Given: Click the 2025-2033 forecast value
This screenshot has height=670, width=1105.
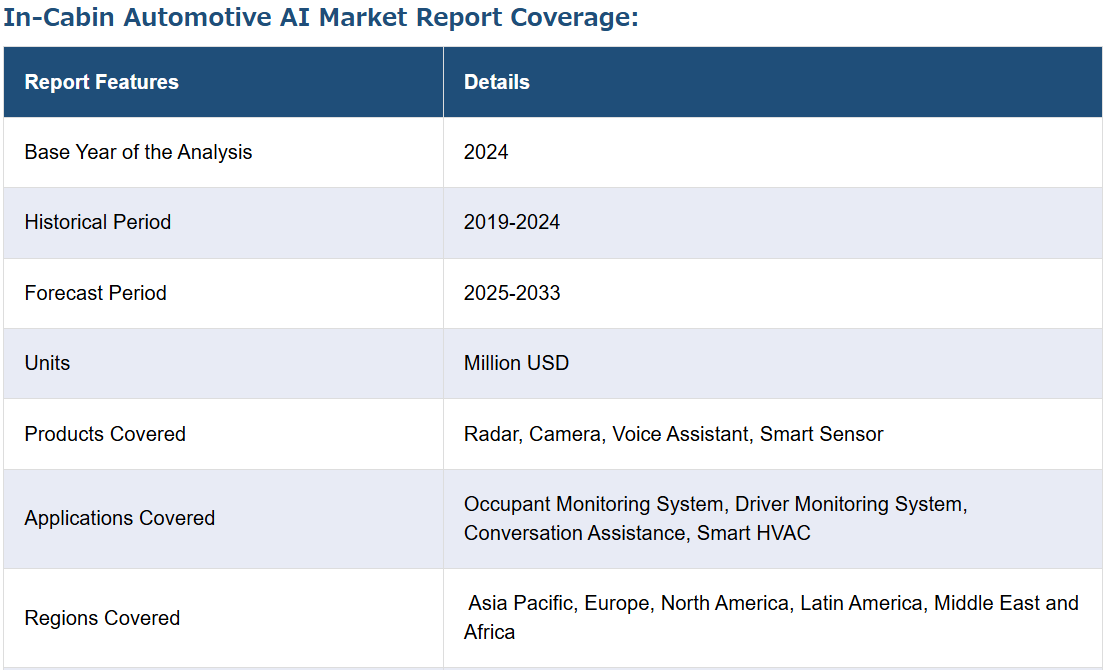Looking at the screenshot, I should [x=511, y=293].
